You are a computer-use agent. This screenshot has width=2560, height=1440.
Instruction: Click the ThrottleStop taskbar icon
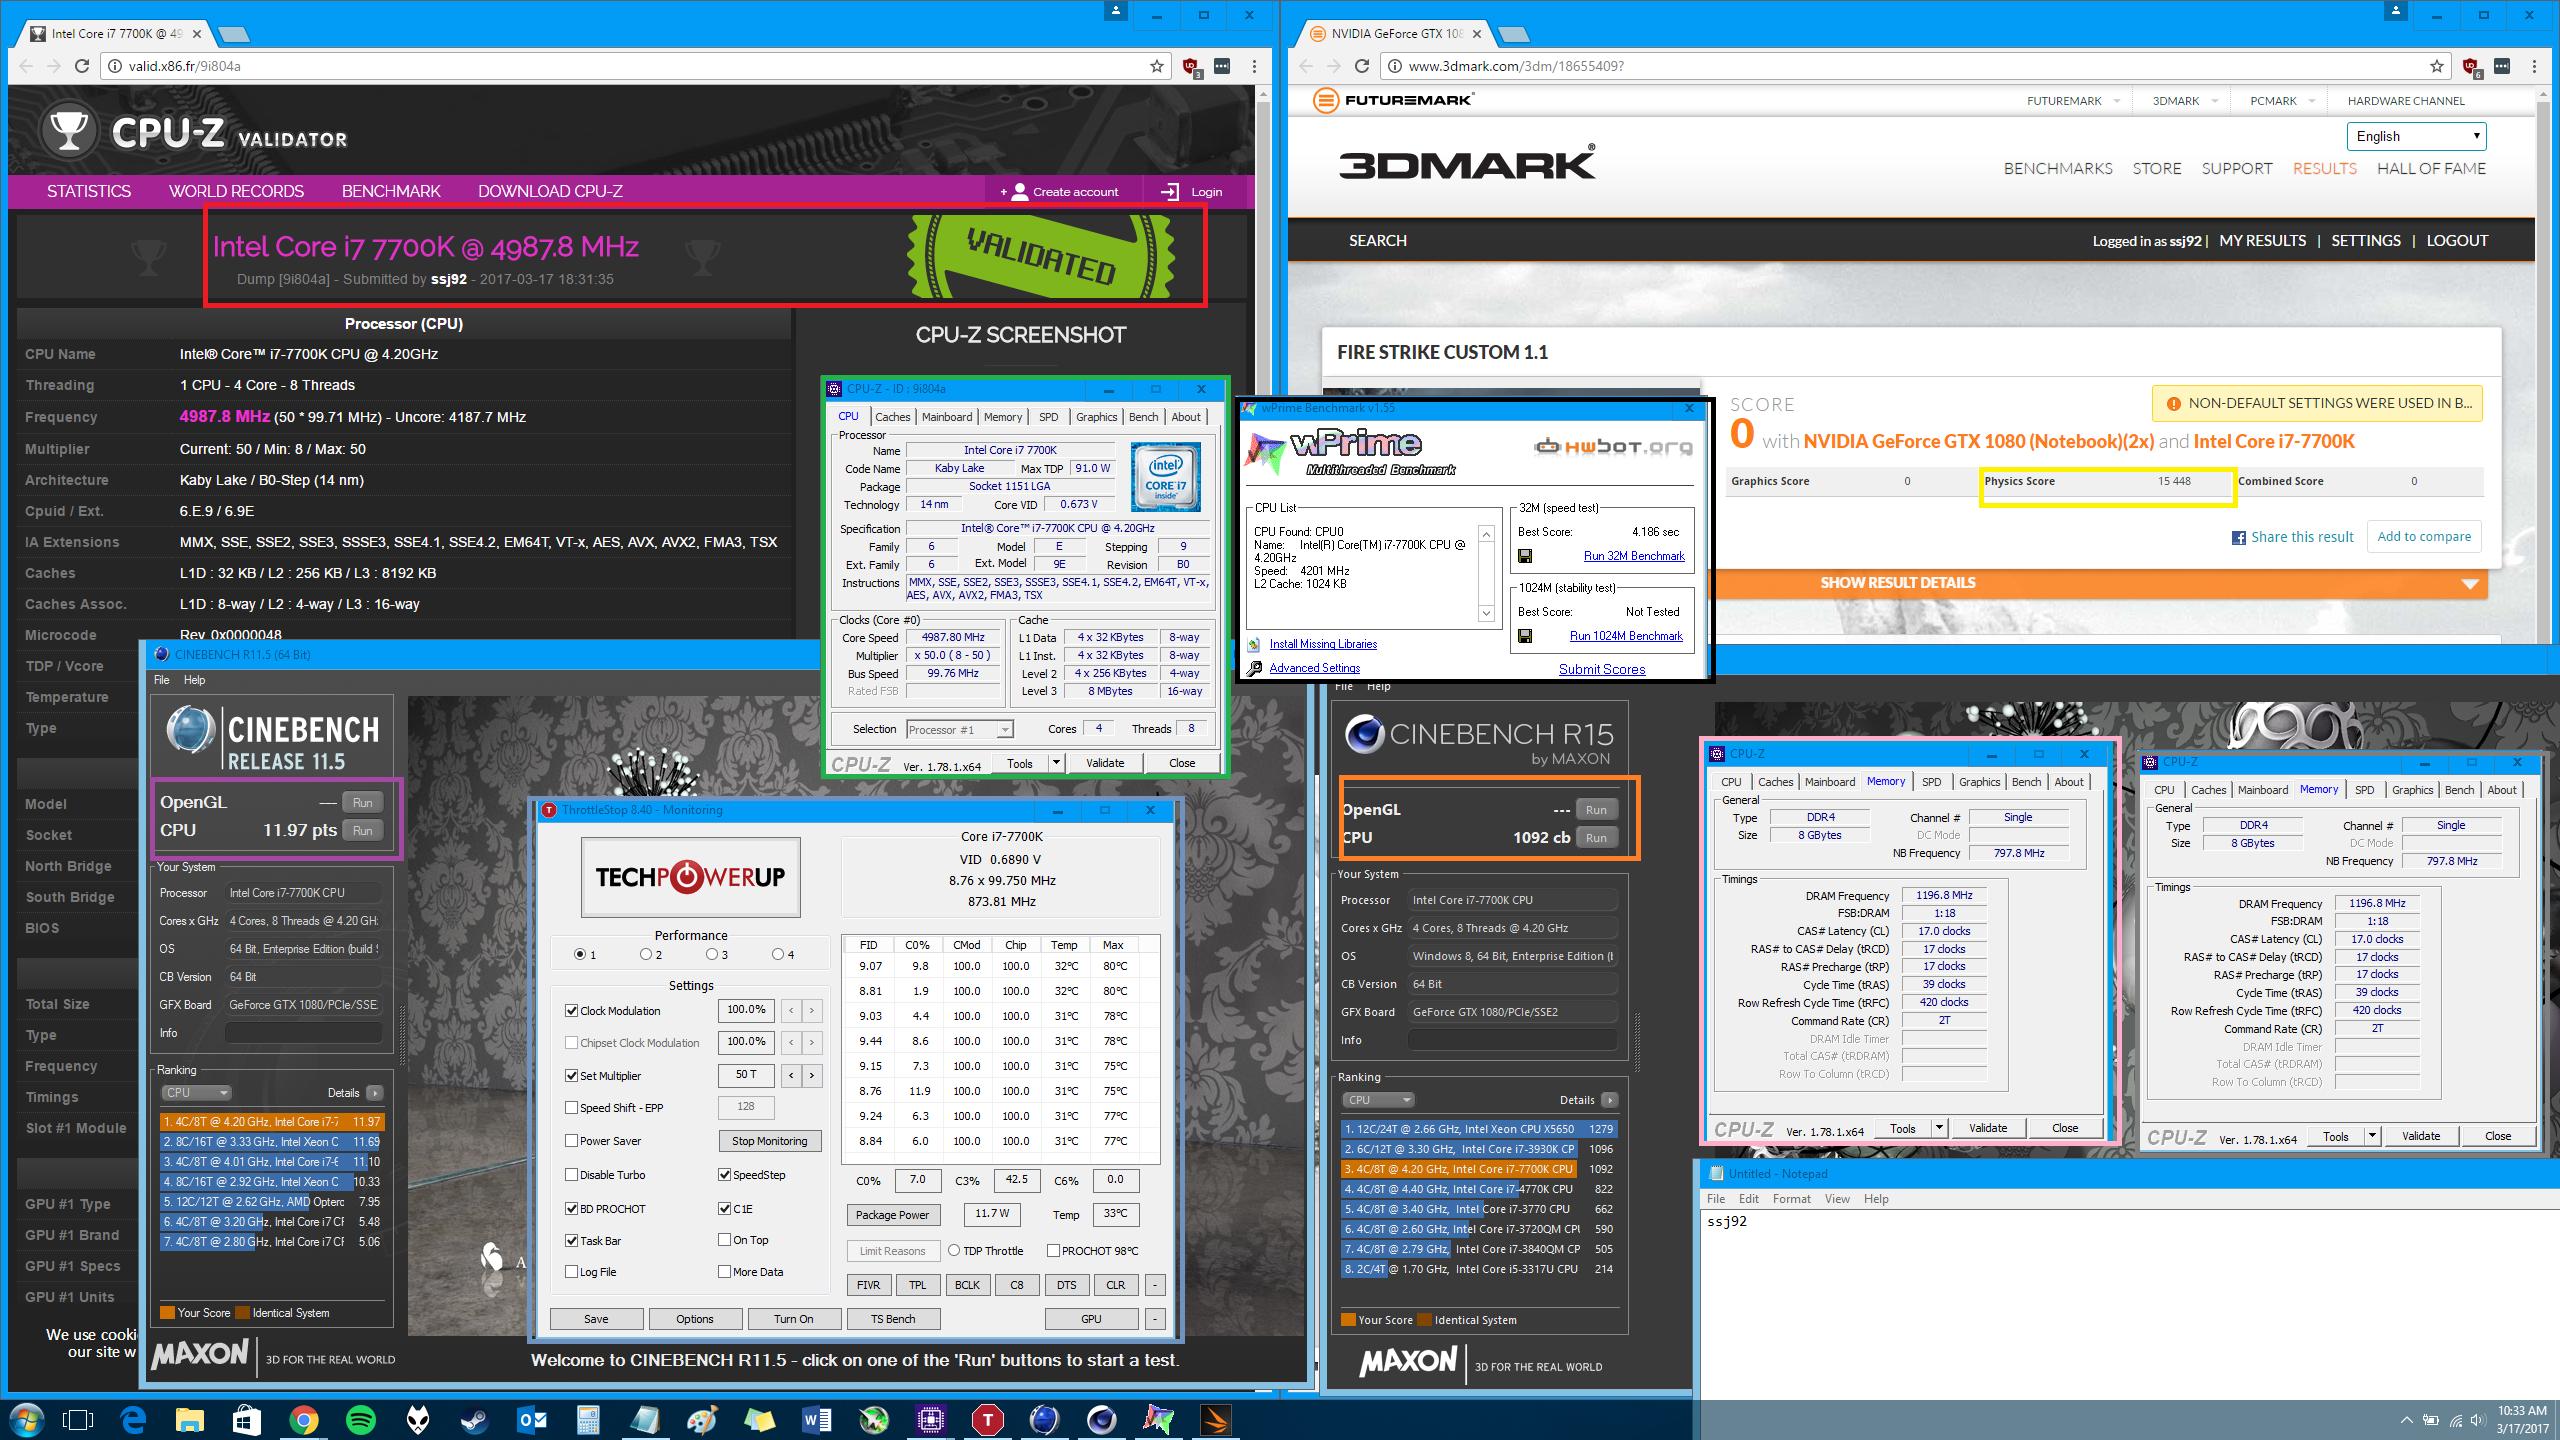[x=987, y=1419]
